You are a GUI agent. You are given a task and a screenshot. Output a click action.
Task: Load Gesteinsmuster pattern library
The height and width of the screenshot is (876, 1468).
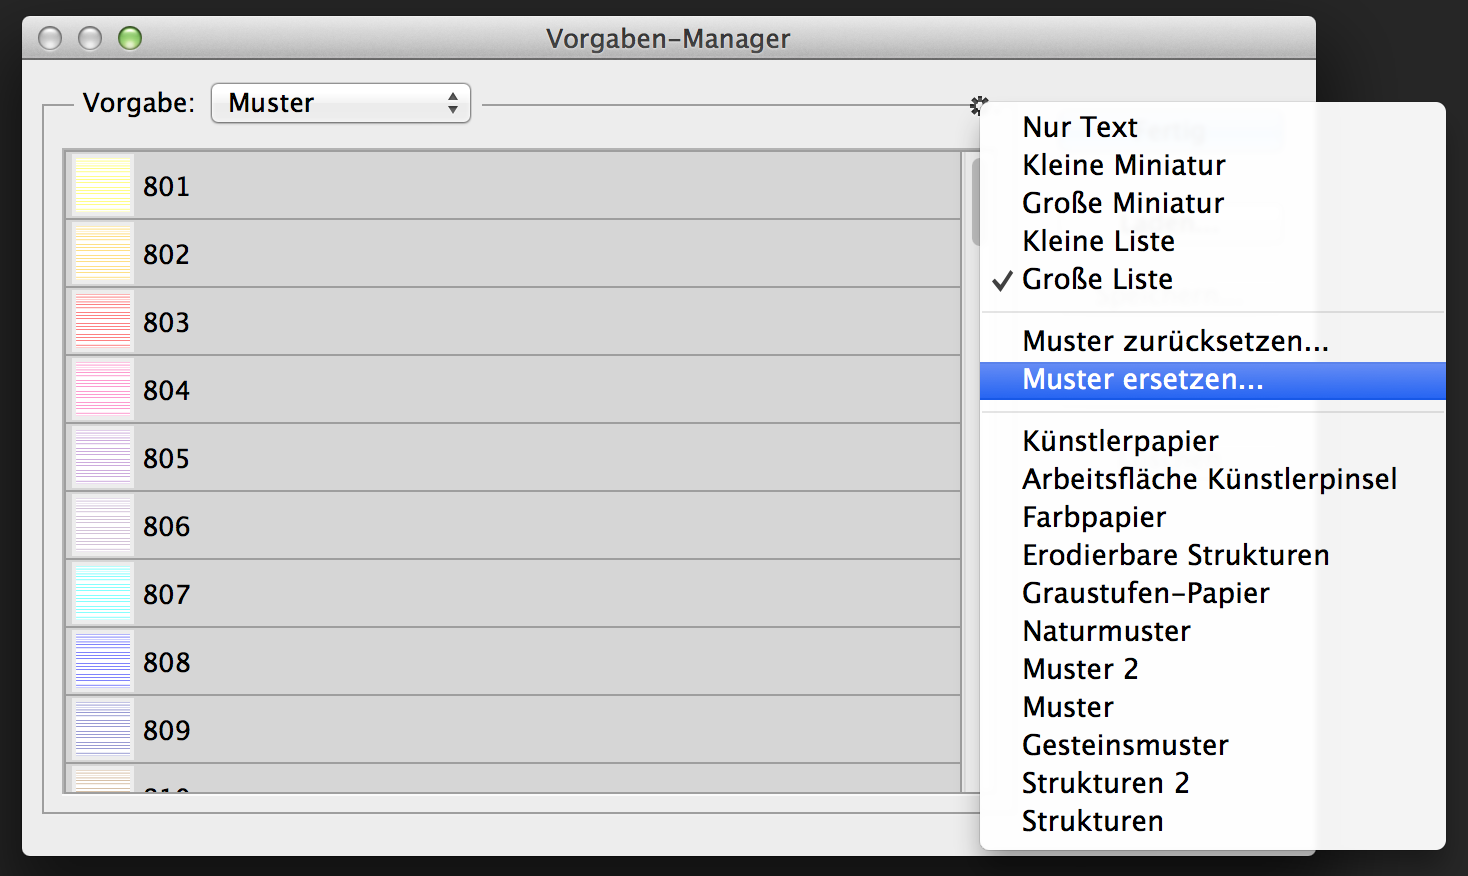(x=1125, y=745)
